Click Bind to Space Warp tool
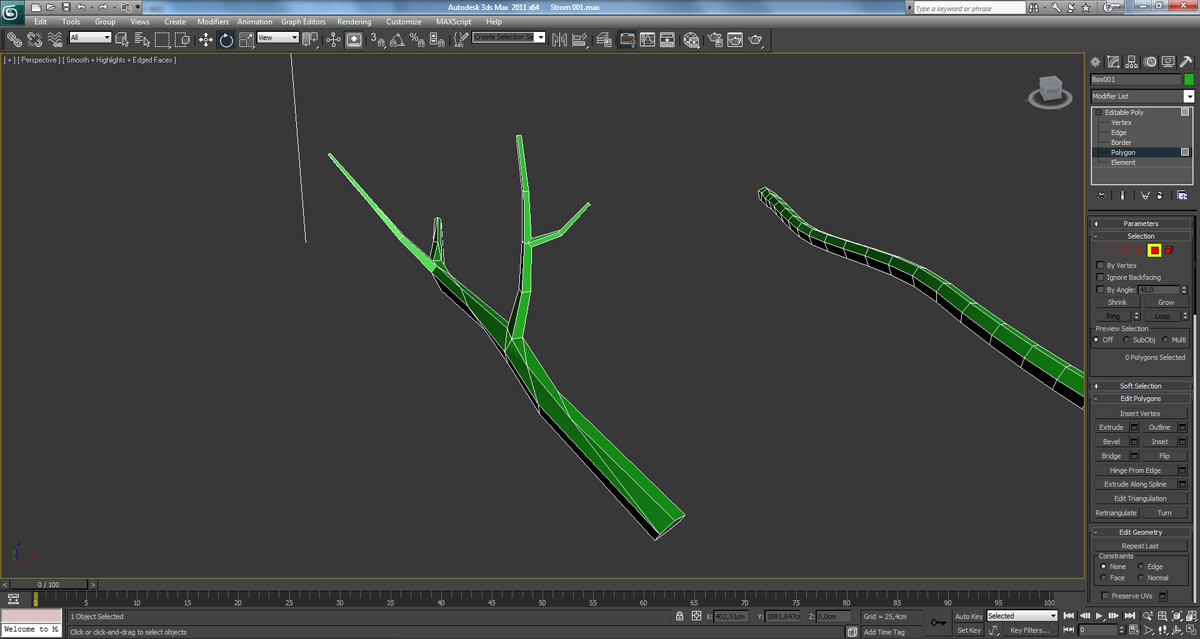The image size is (1200, 639). [x=54, y=39]
